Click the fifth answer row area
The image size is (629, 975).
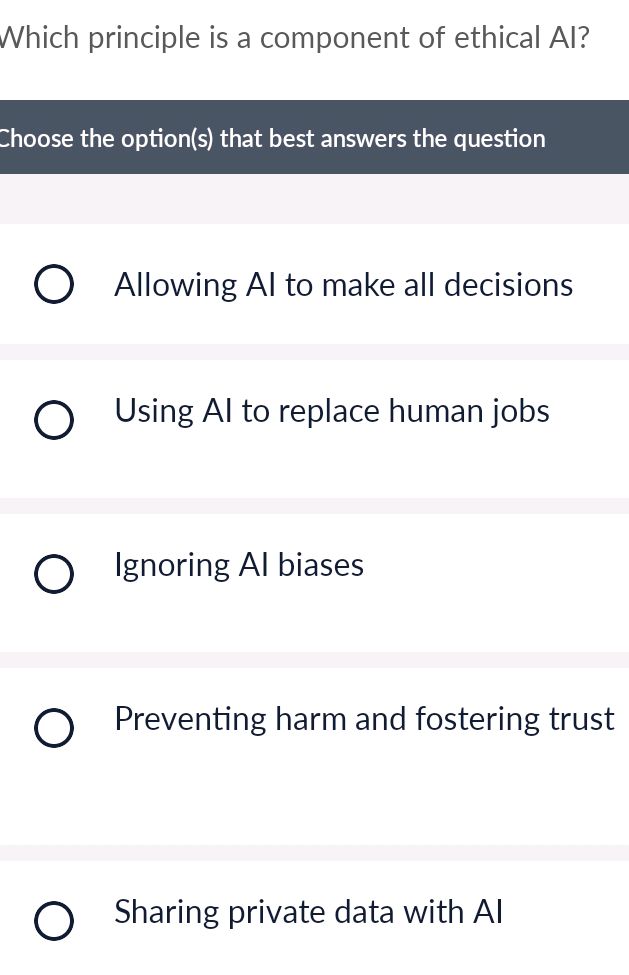click(314, 915)
